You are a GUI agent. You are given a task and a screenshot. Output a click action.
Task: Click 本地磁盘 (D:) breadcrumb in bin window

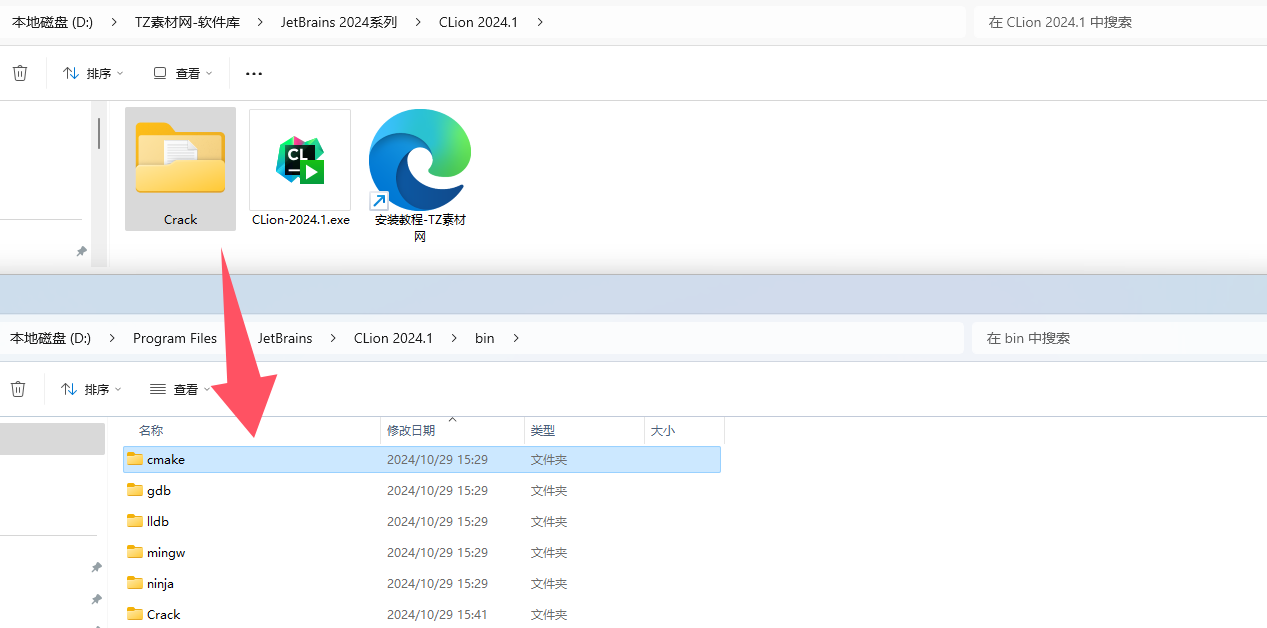50,338
